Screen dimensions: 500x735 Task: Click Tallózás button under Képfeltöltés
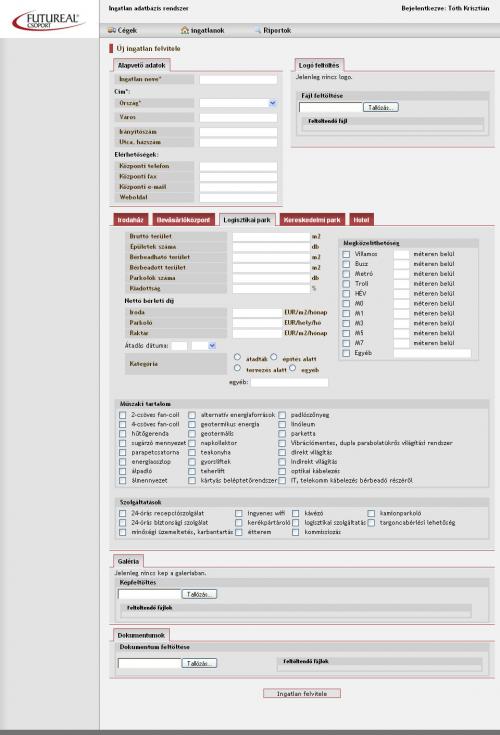click(199, 594)
